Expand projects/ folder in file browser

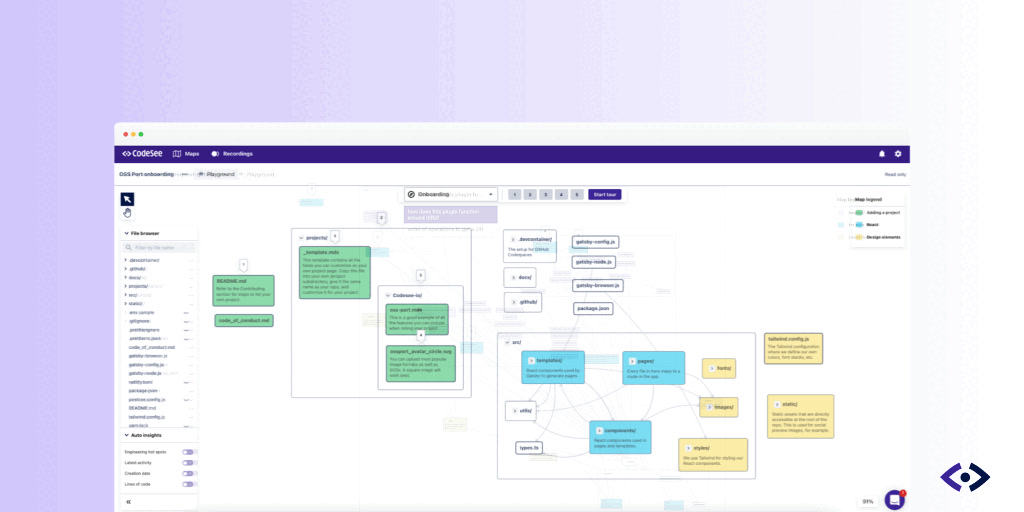coord(125,286)
